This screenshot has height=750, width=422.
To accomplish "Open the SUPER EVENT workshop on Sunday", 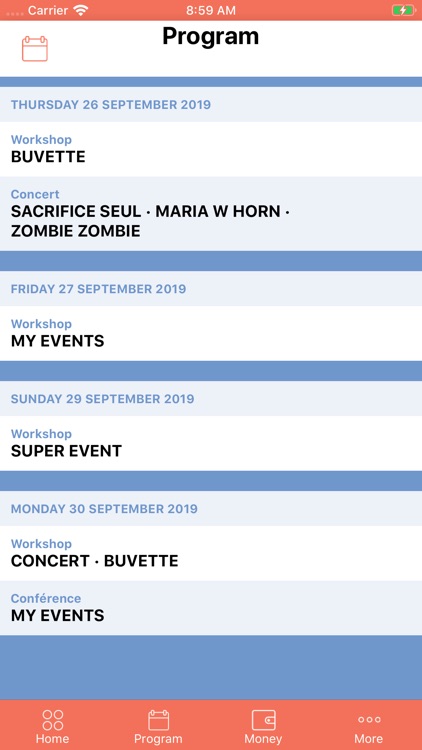I will 211,443.
